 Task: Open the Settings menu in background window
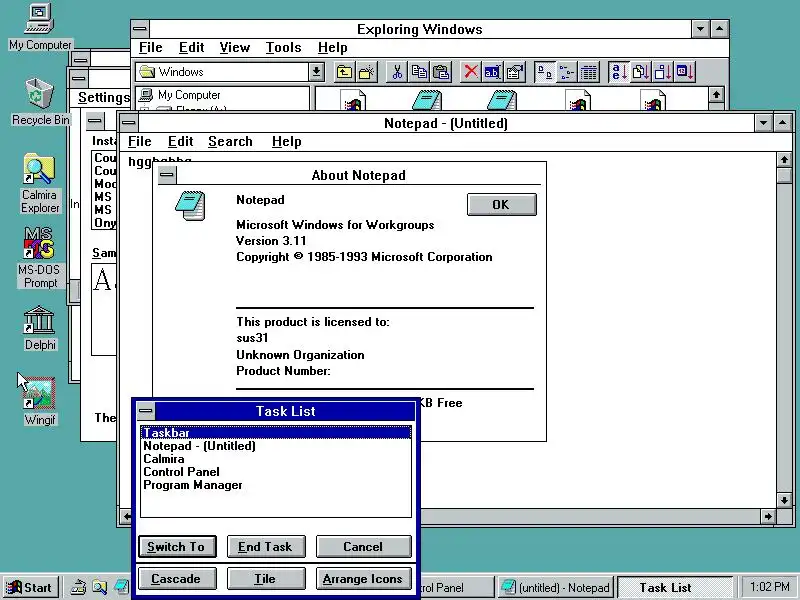point(104,97)
